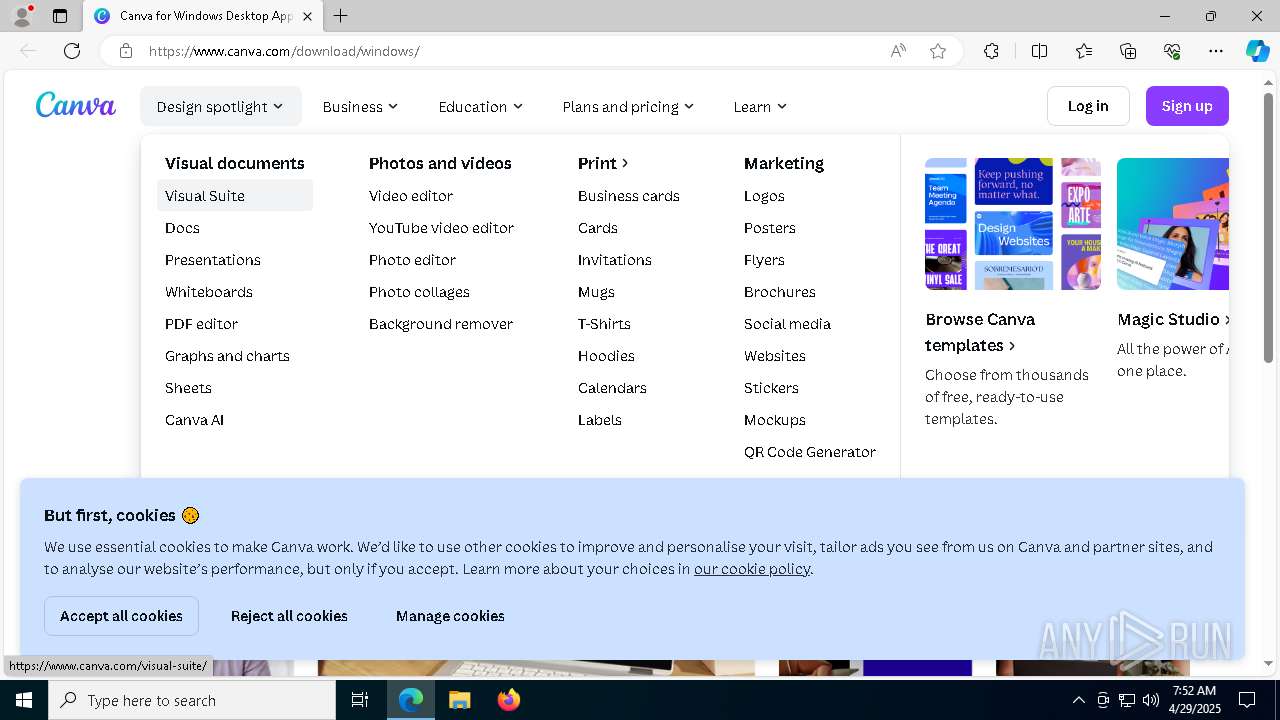Viewport: 1280px width, 720px height.
Task: Open Graphs and charts link
Action: click(x=227, y=356)
